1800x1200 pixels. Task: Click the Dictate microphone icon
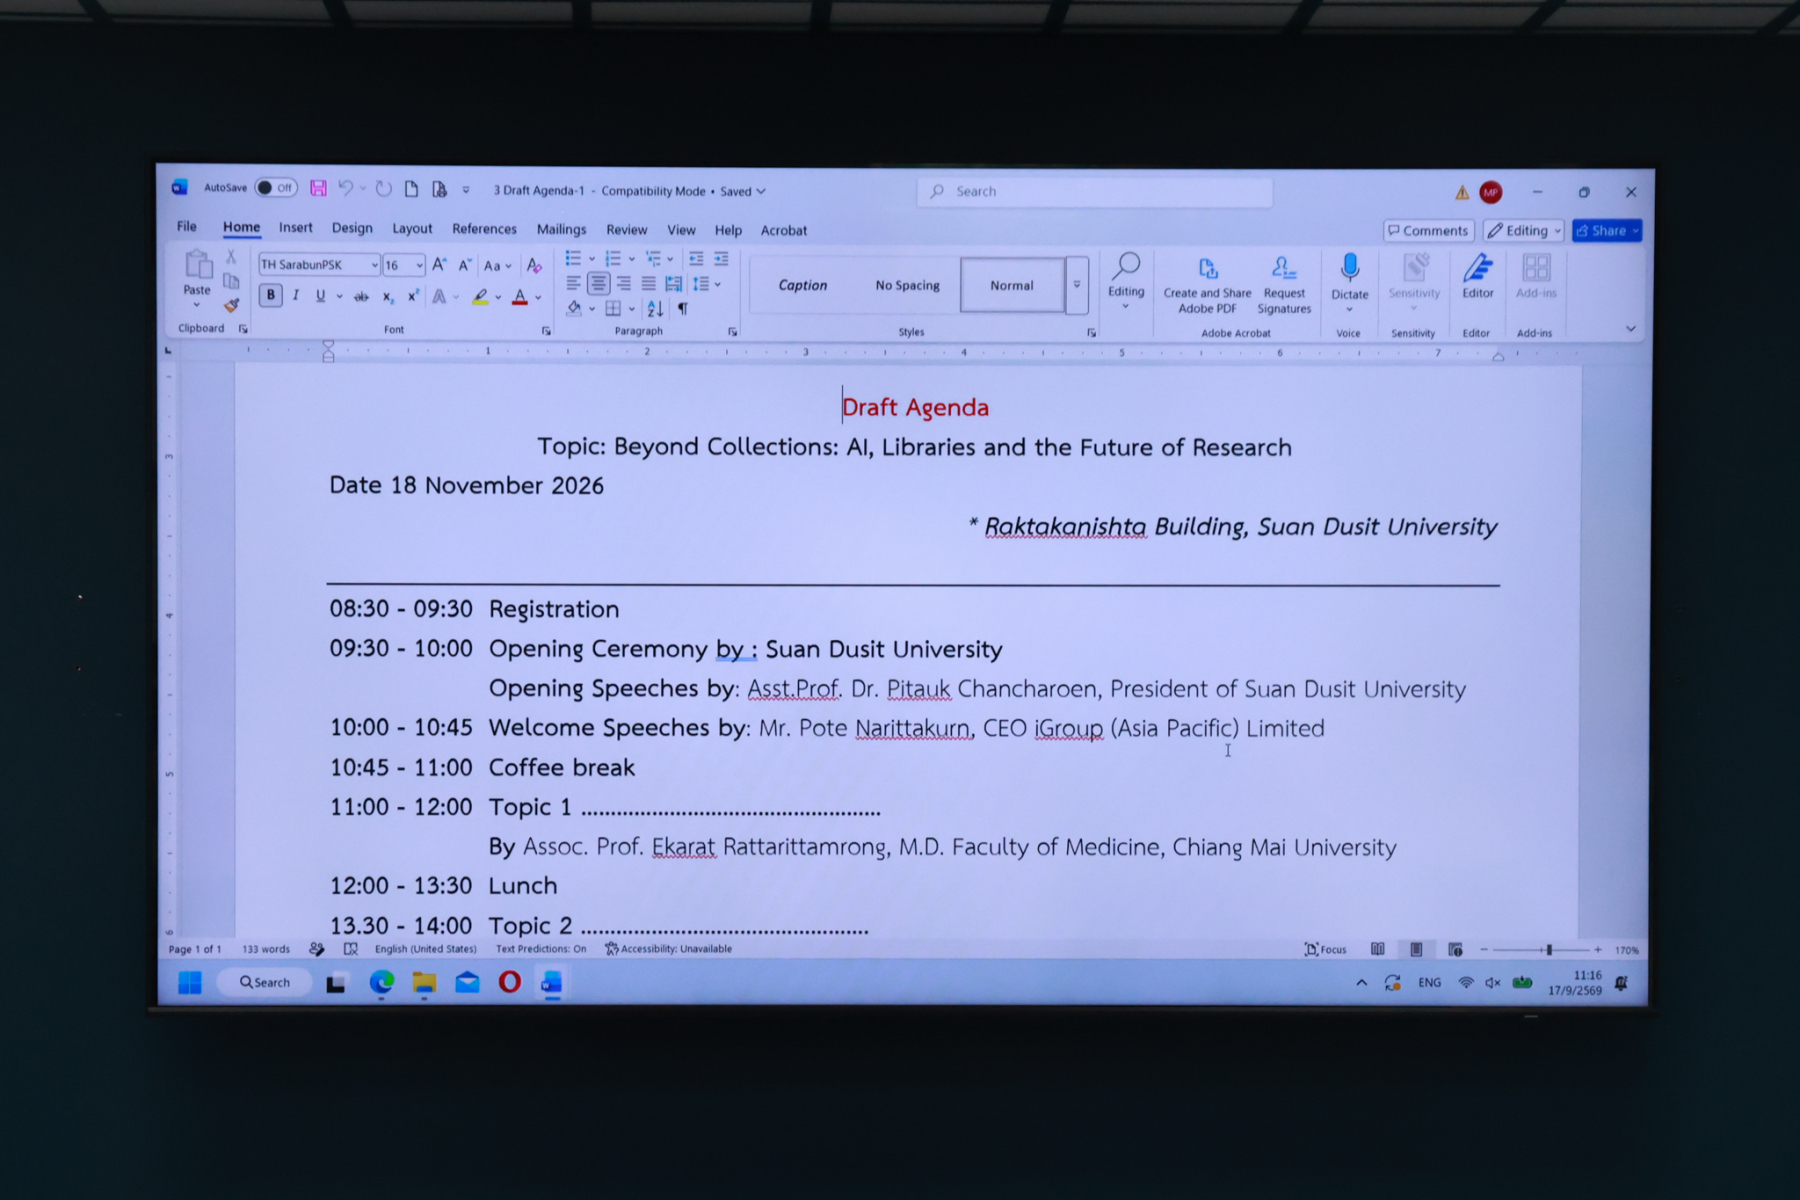coord(1350,267)
